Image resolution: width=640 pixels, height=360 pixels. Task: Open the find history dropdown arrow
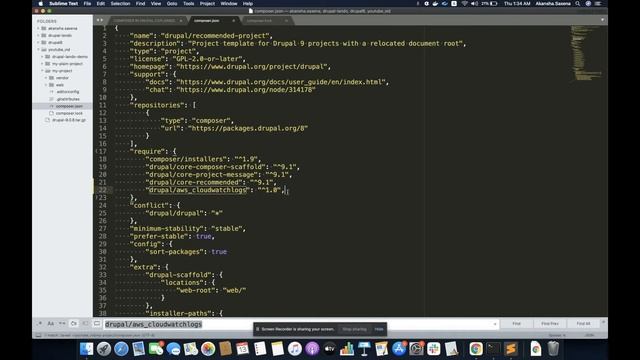[495, 324]
